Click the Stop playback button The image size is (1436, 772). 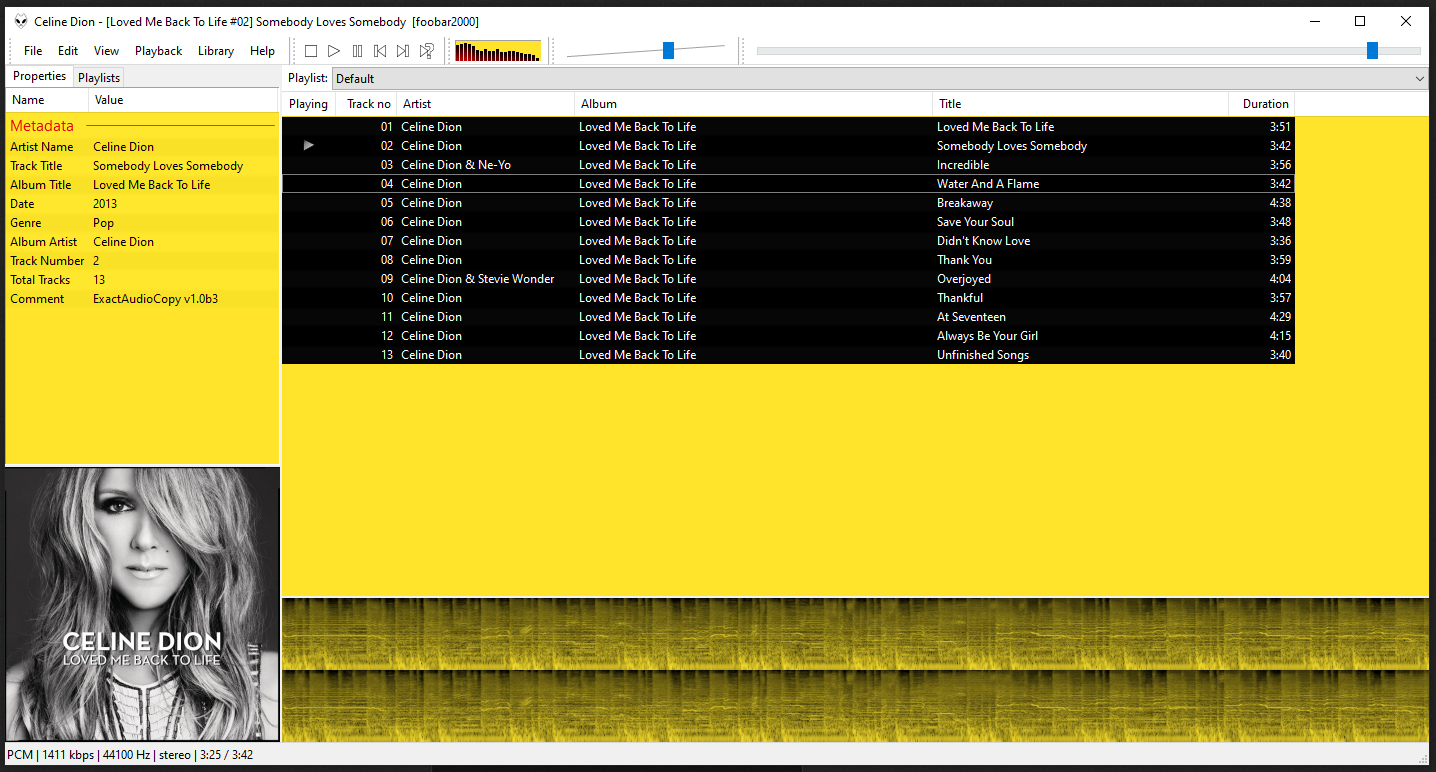311,51
